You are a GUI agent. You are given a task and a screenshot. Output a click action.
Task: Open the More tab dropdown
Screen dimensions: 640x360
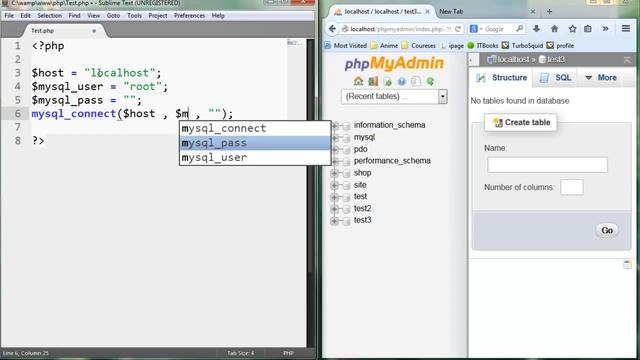click(601, 78)
